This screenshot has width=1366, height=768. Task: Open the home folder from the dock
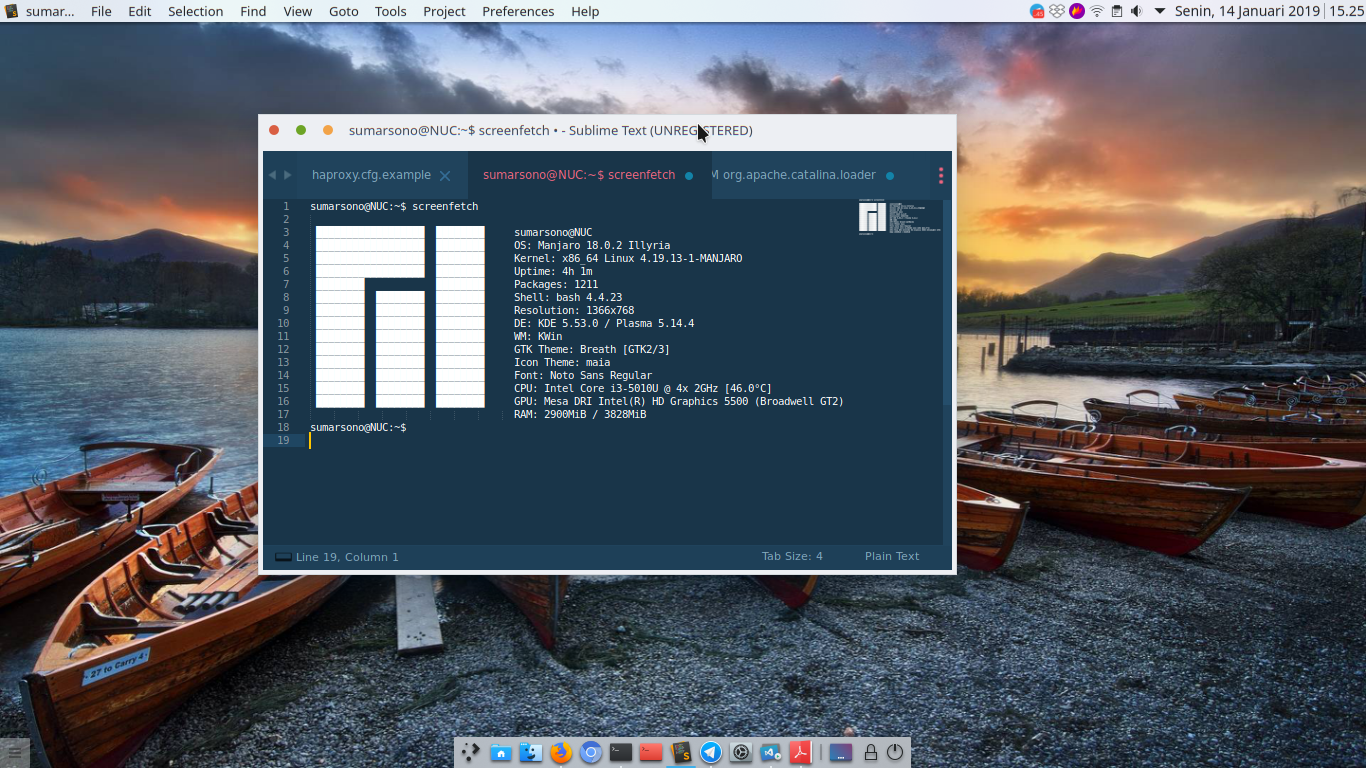point(501,752)
